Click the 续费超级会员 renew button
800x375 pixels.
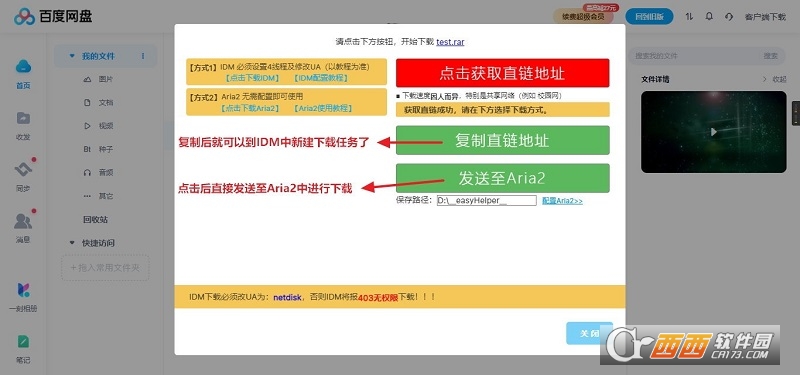(x=583, y=17)
